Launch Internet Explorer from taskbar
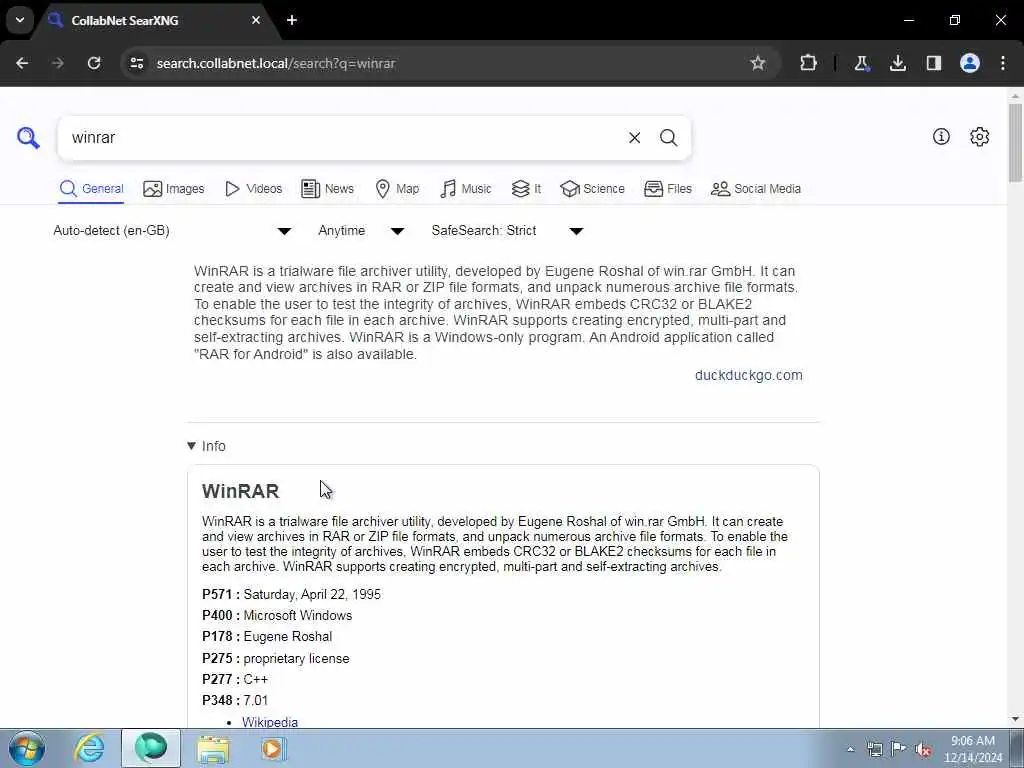This screenshot has height=768, width=1024. (89, 748)
